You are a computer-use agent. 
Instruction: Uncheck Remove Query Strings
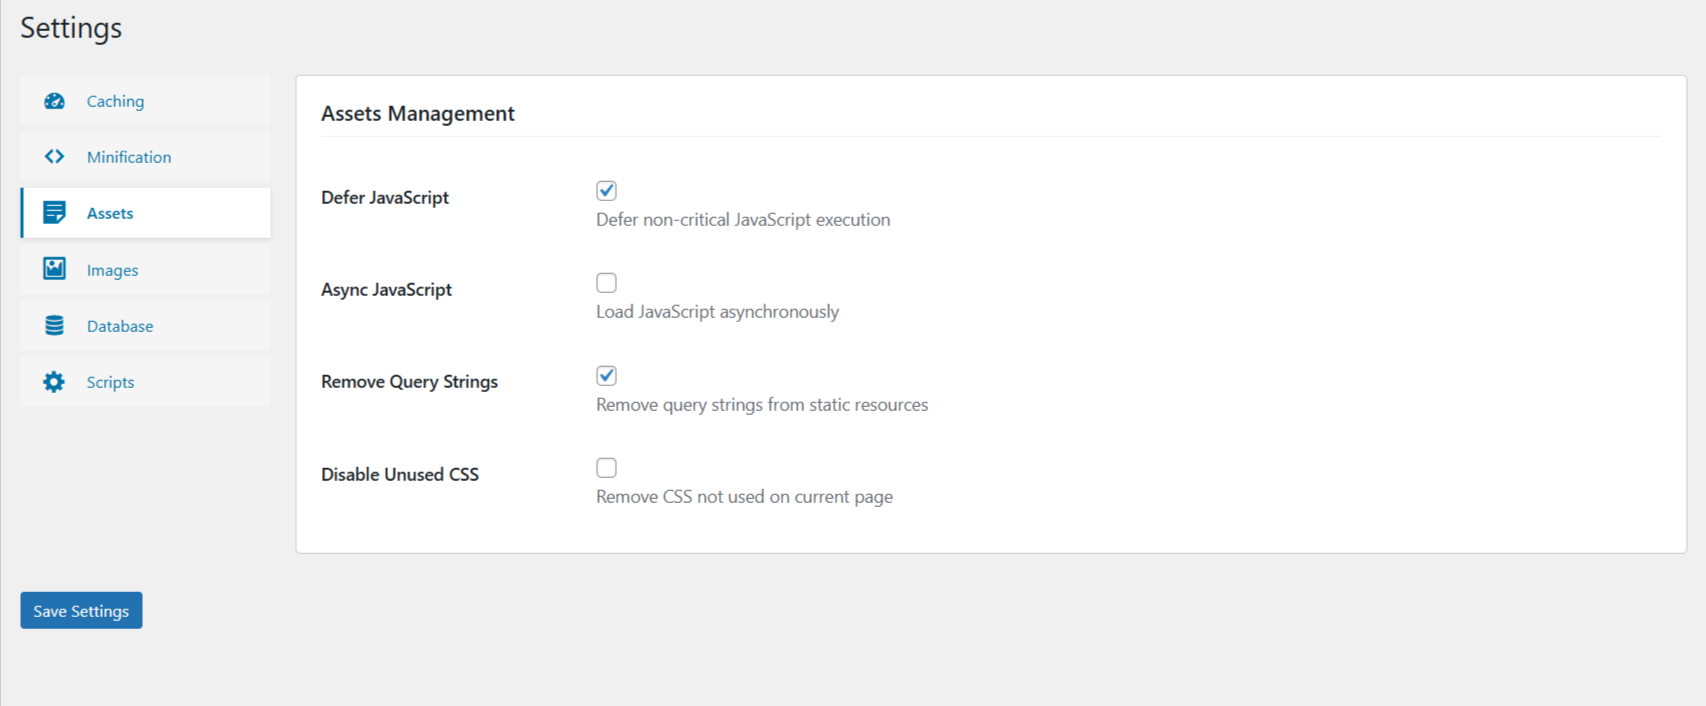click(607, 375)
